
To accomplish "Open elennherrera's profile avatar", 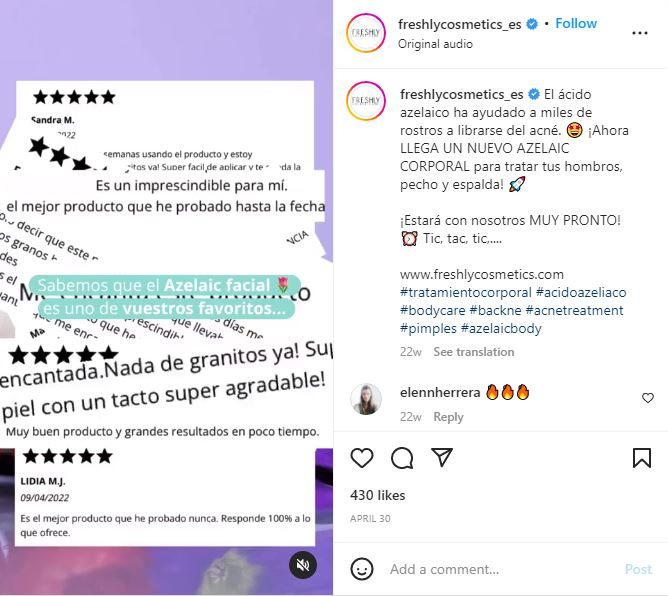I will pos(366,399).
